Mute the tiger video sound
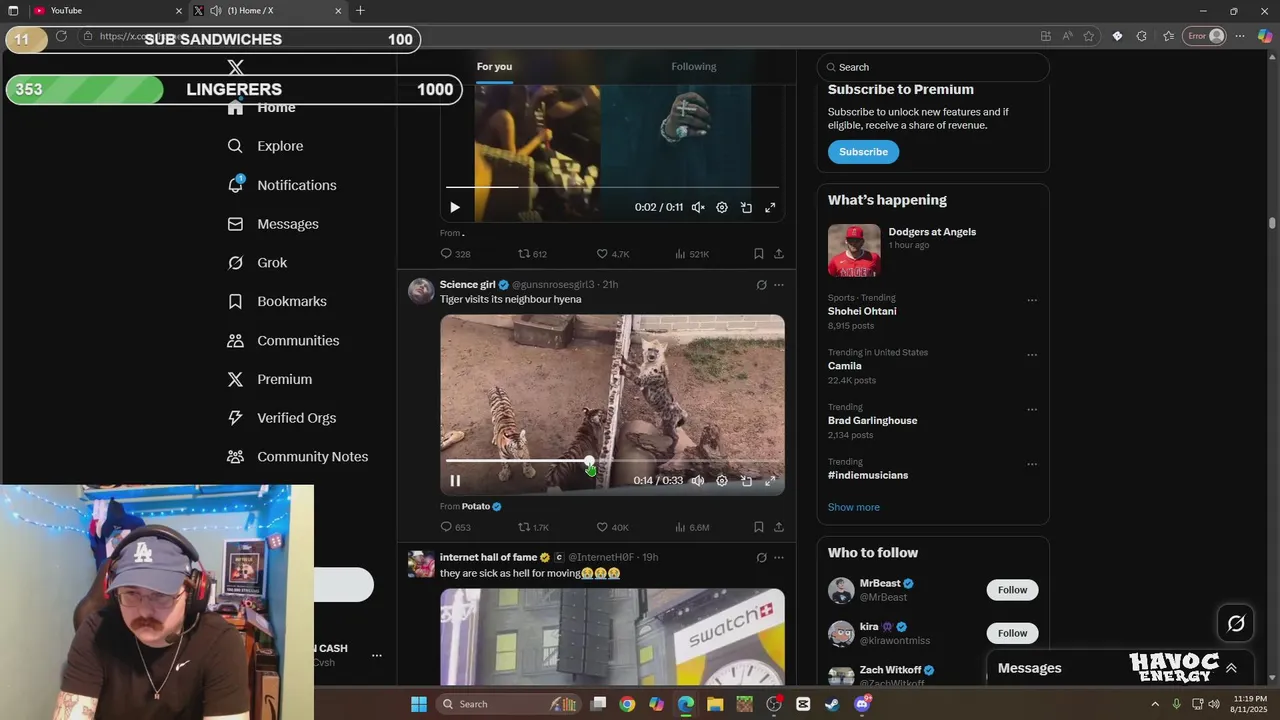 698,481
